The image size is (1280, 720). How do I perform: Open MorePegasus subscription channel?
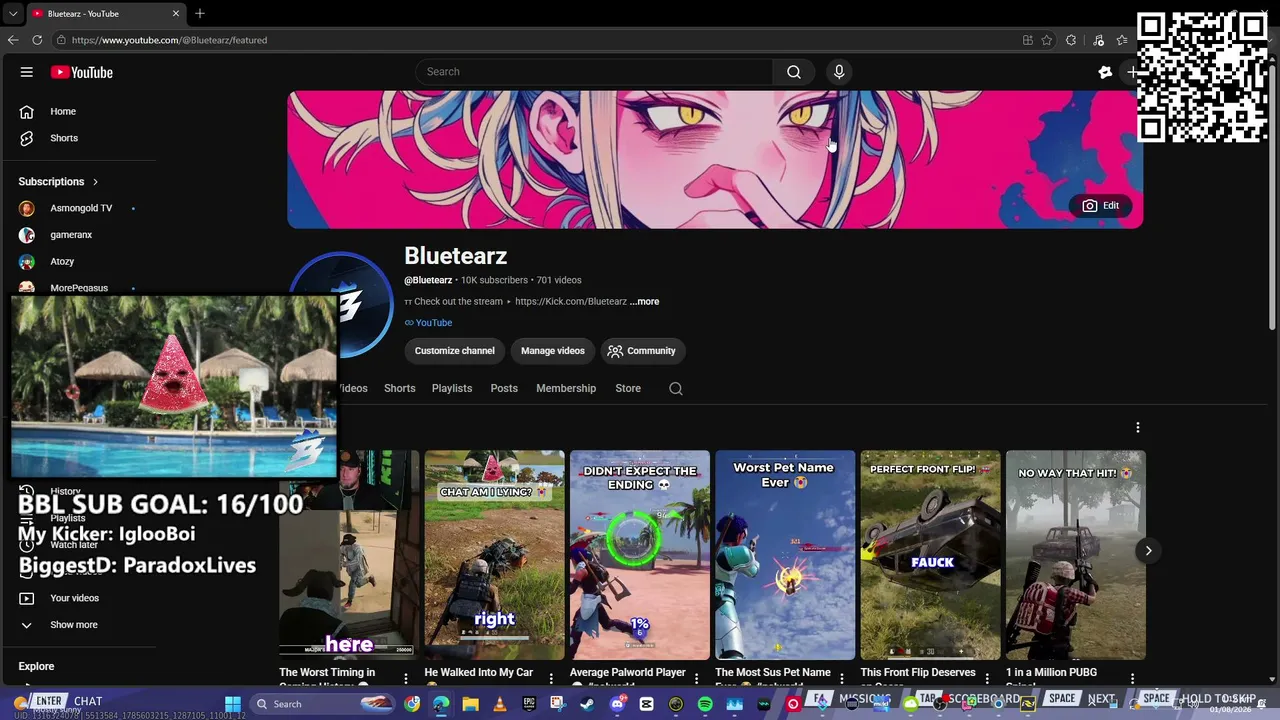80,288
